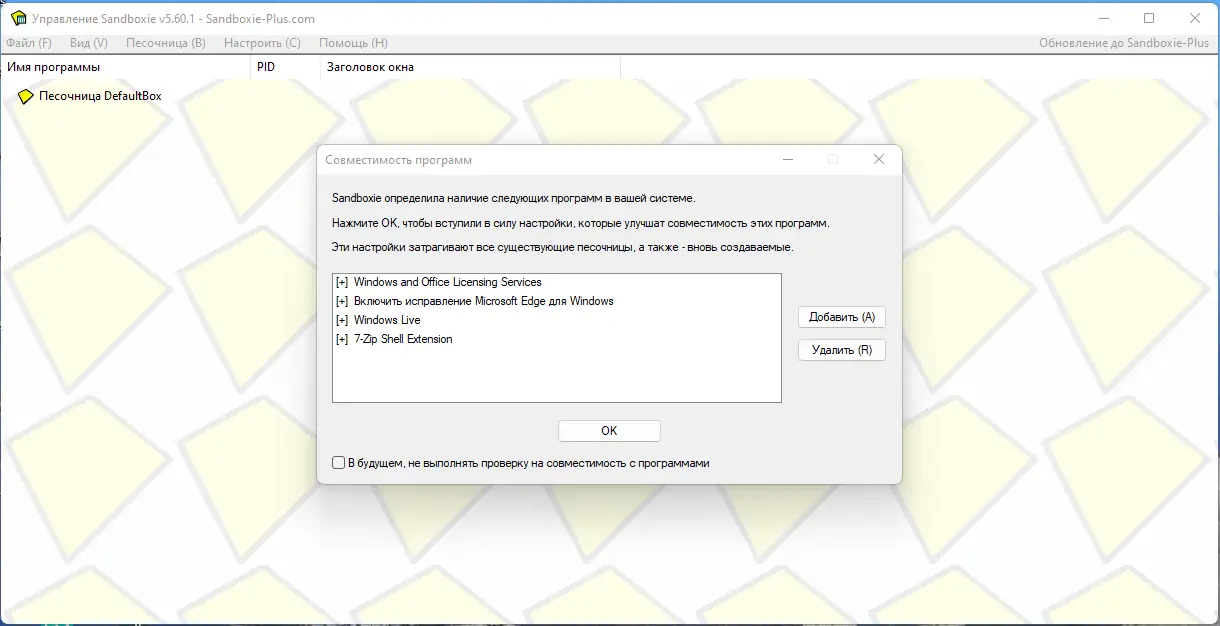1220x626 pixels.
Task: Expand the Windows Live entry
Action: click(342, 321)
